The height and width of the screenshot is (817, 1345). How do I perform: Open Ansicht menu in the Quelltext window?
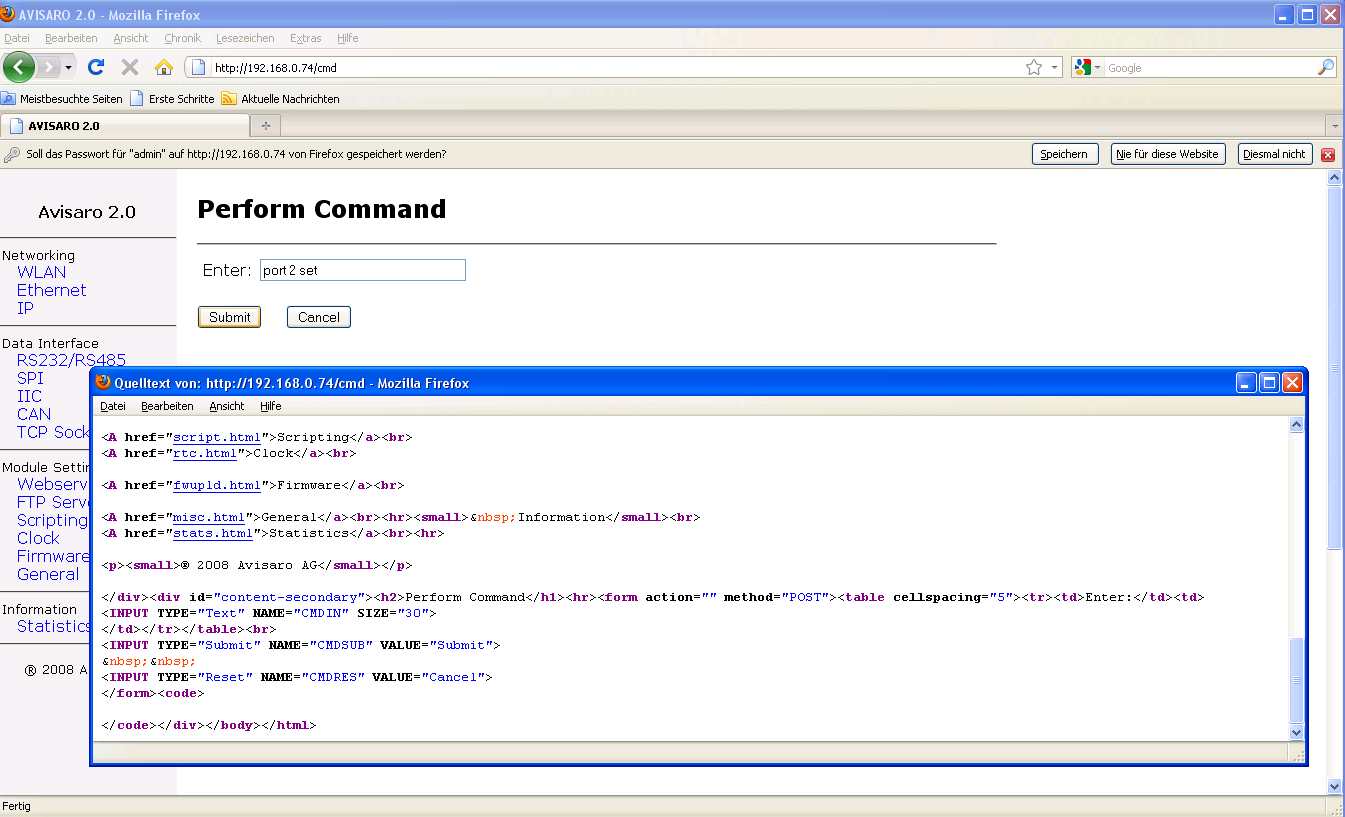click(x=227, y=406)
